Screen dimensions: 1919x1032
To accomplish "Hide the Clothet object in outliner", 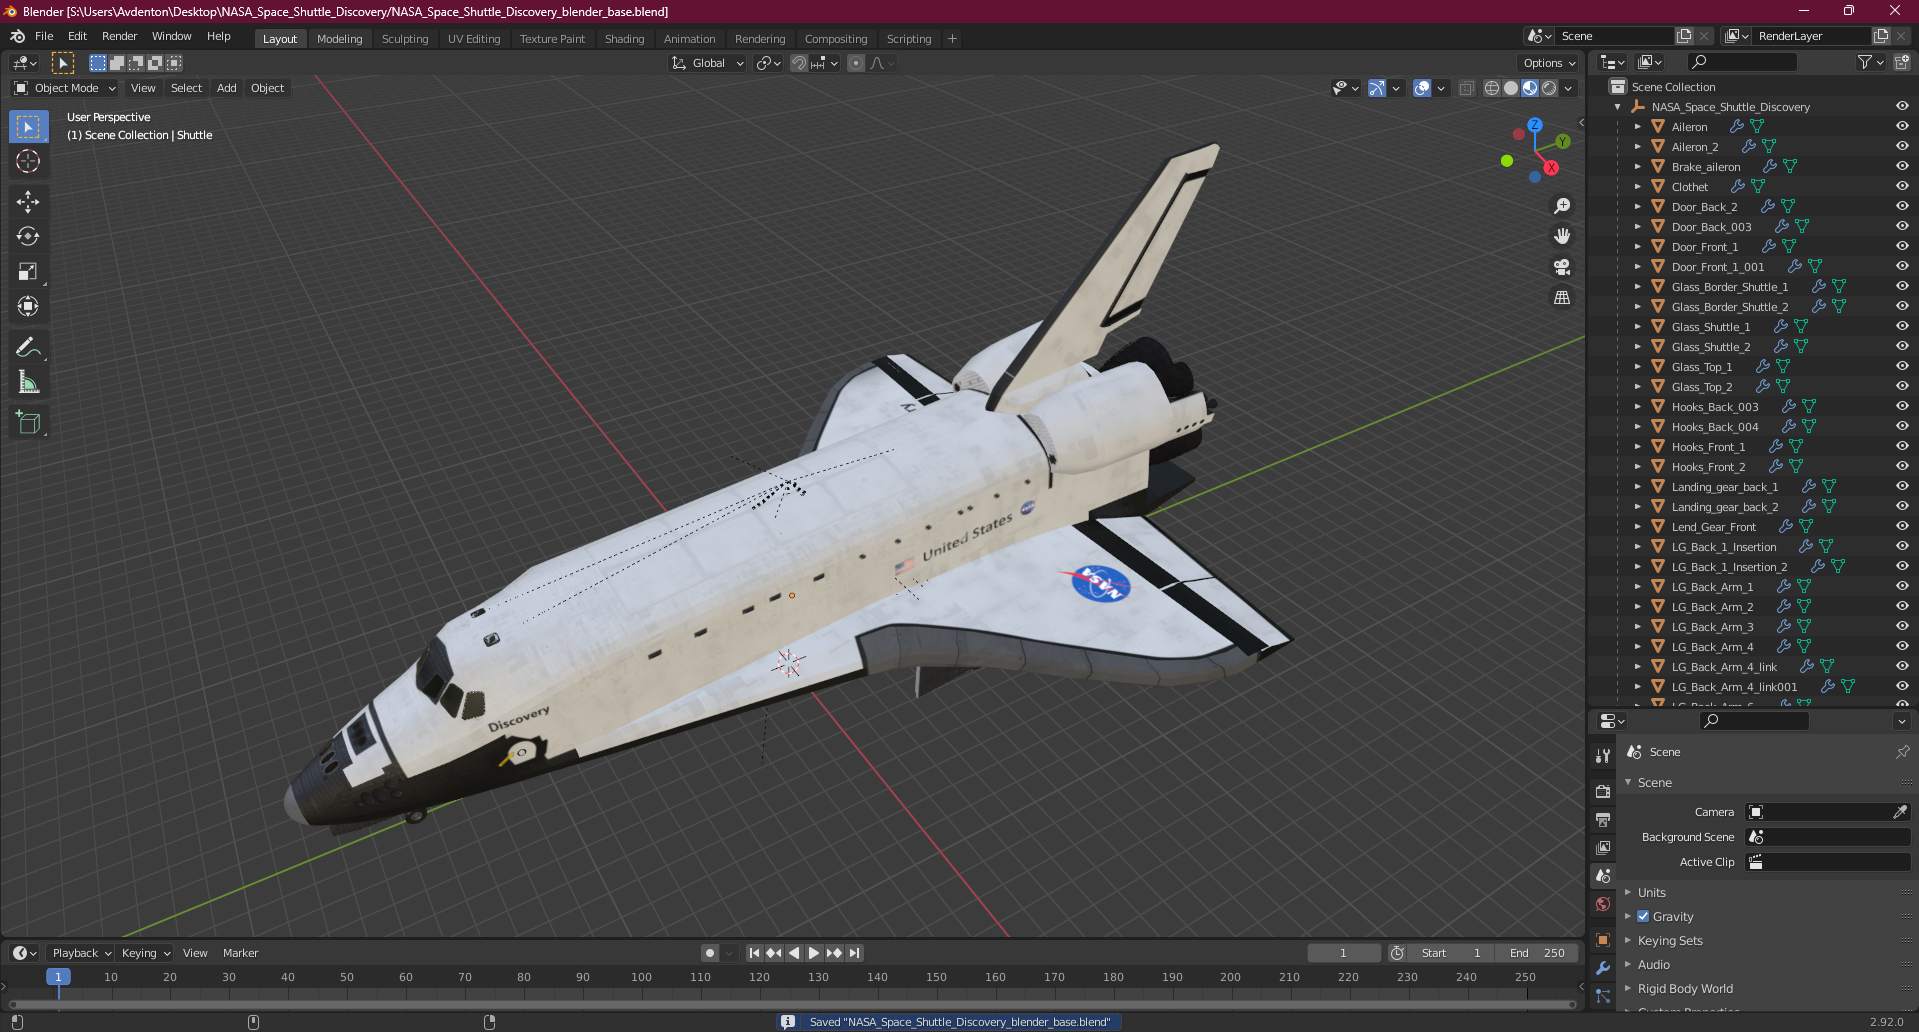I will coord(1902,186).
